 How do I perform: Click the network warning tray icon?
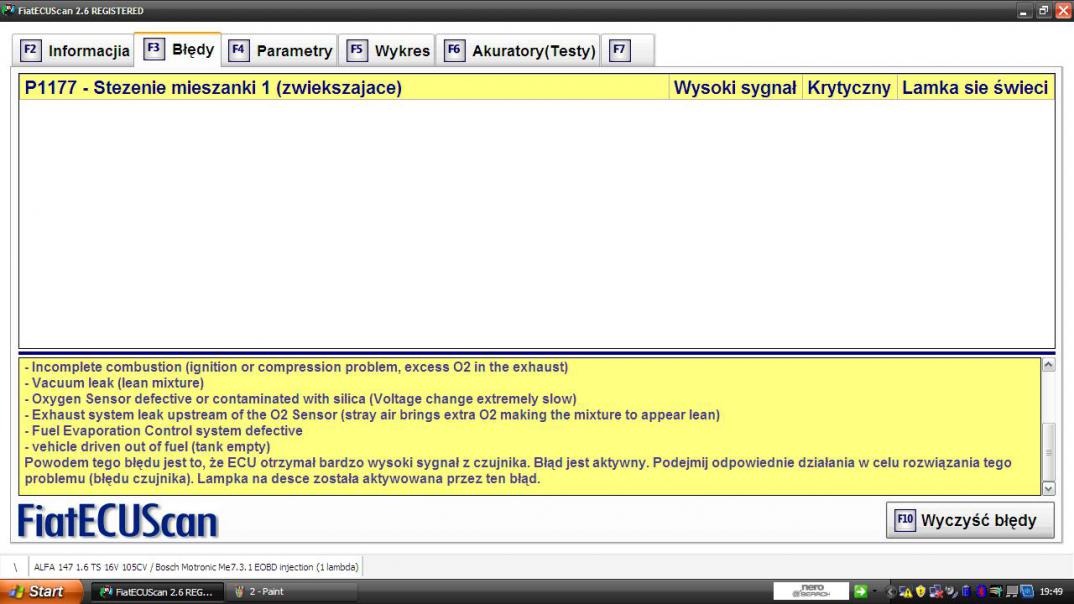[906, 592]
